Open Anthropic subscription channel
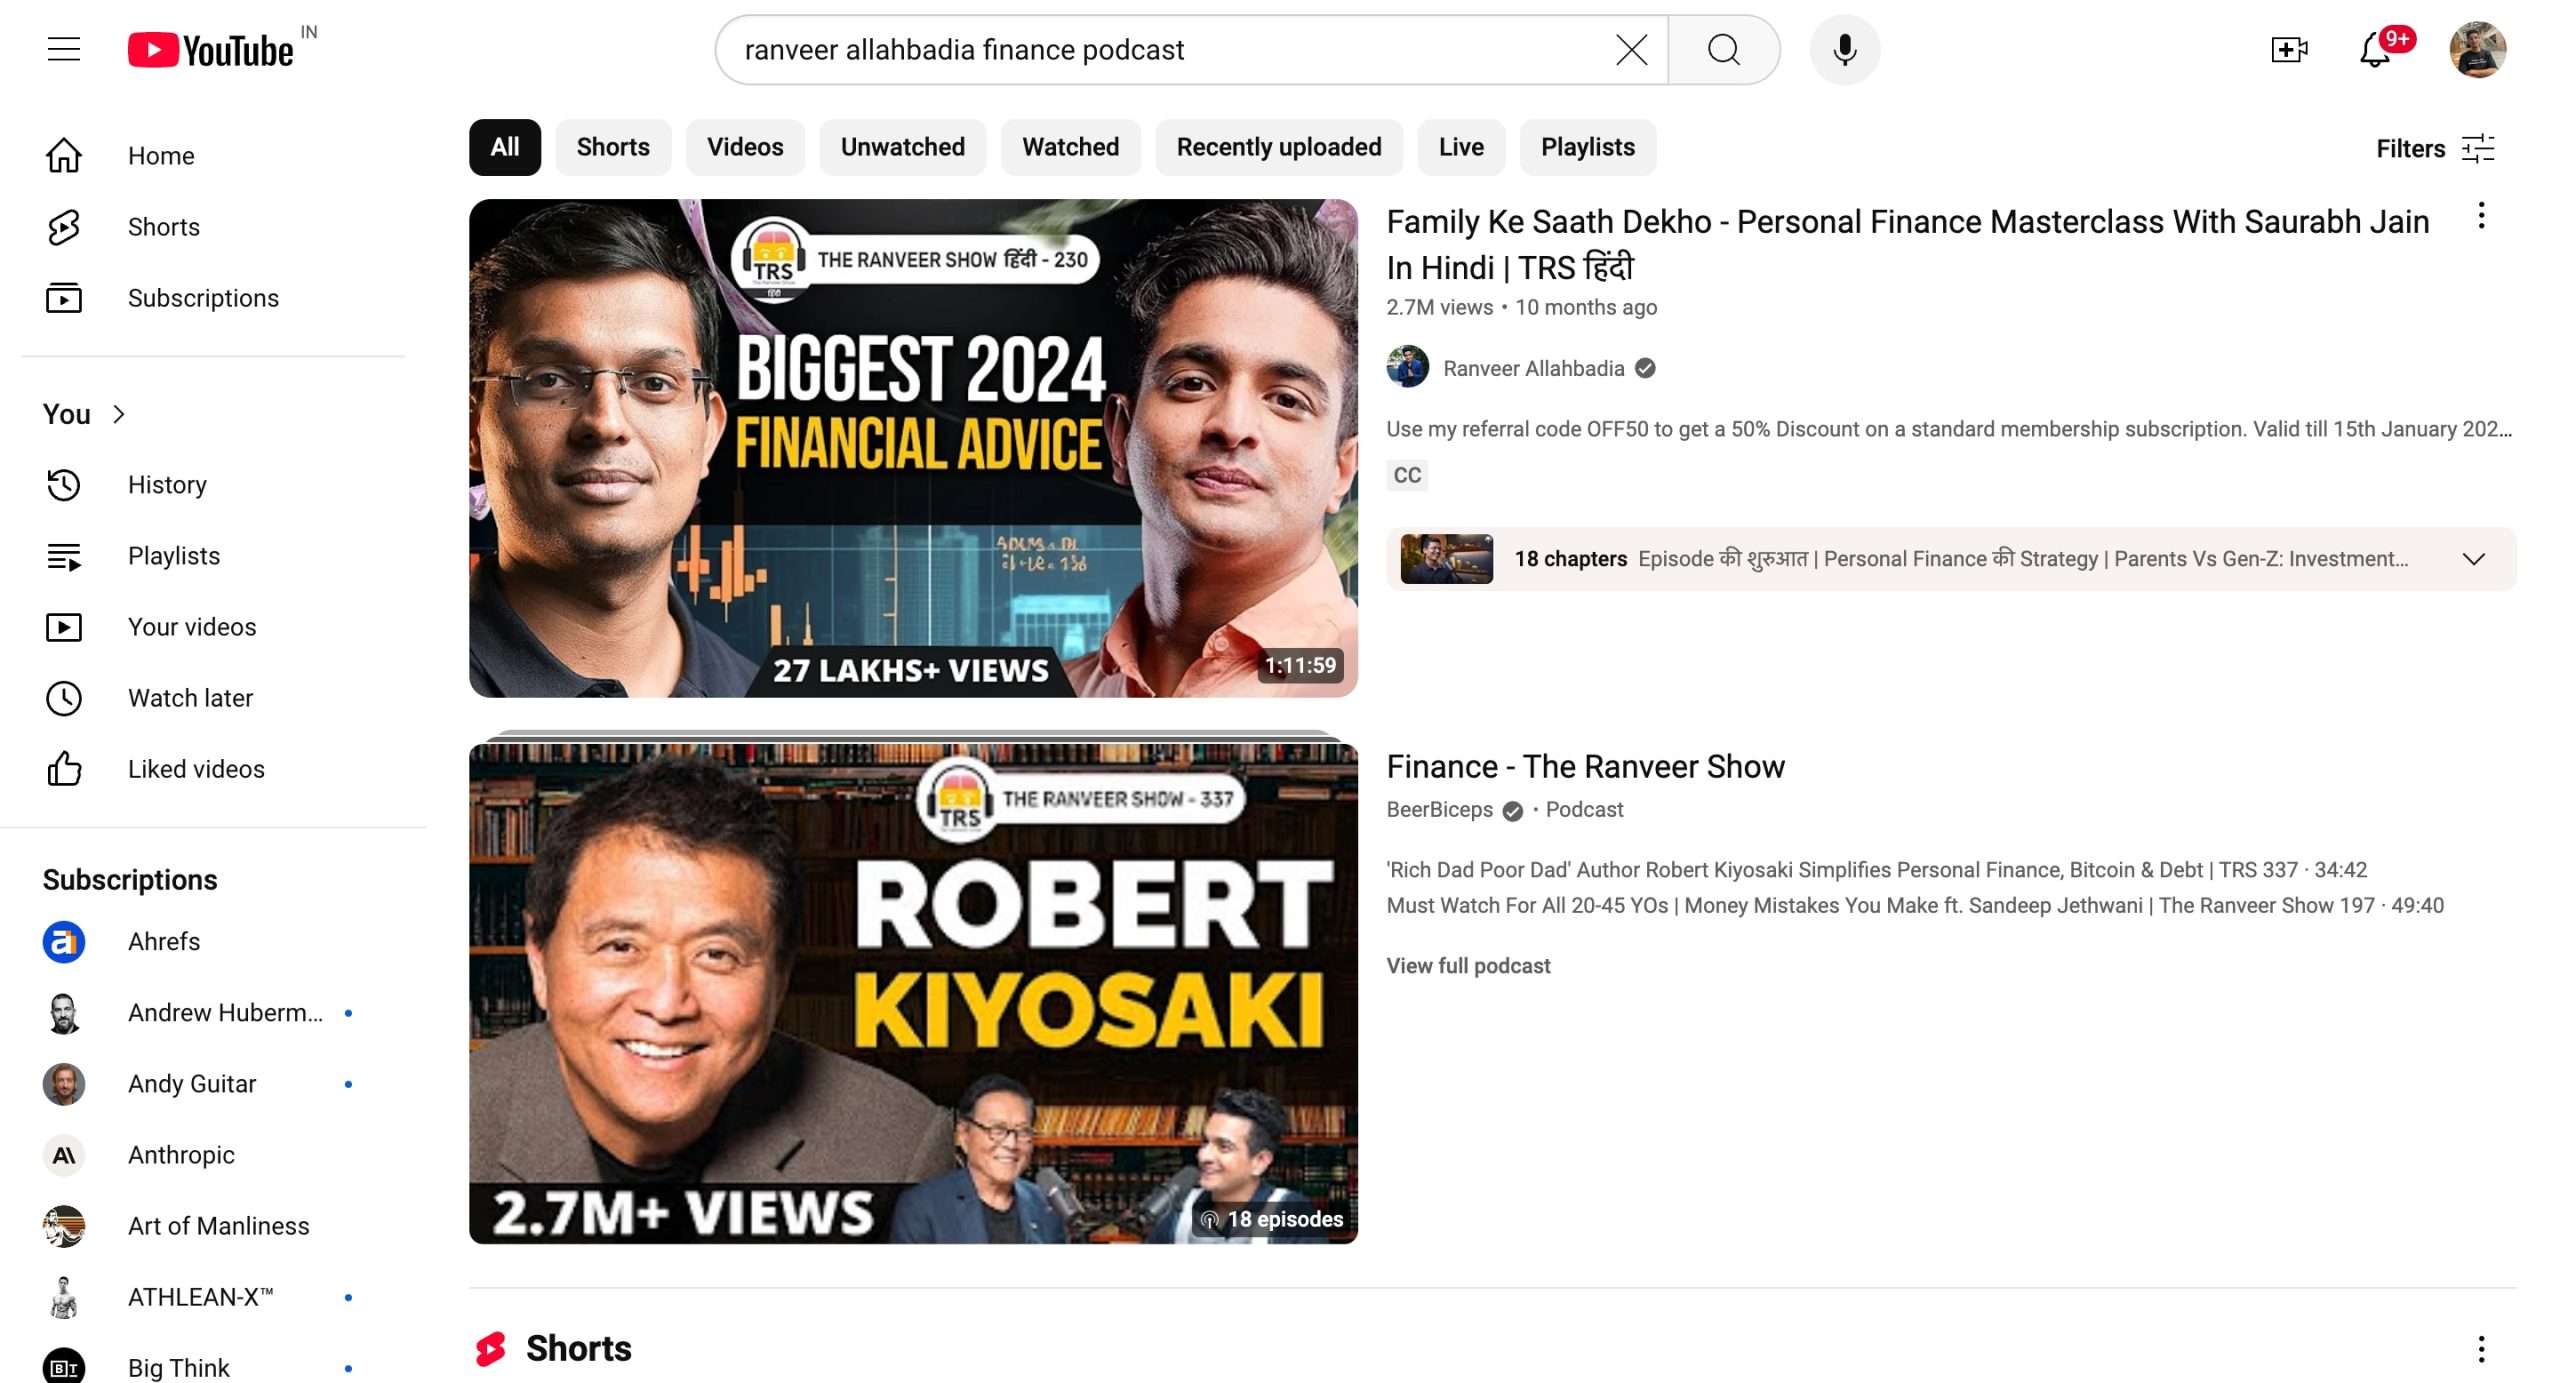This screenshot has height=1383, width=2560. pos(213,1155)
